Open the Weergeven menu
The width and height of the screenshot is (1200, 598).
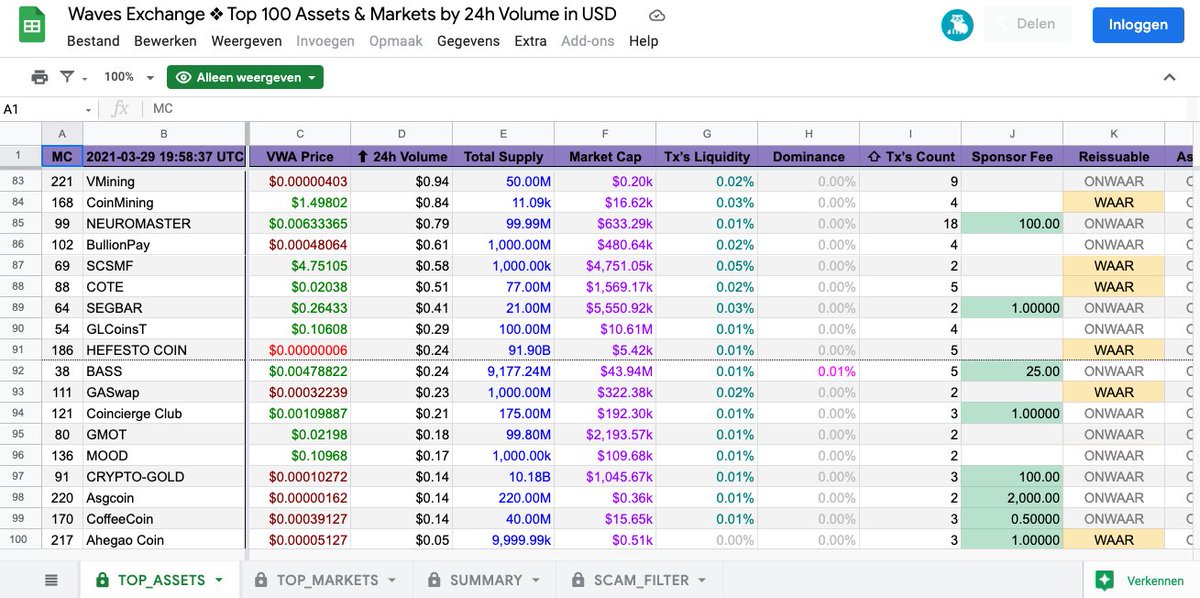click(x=246, y=41)
